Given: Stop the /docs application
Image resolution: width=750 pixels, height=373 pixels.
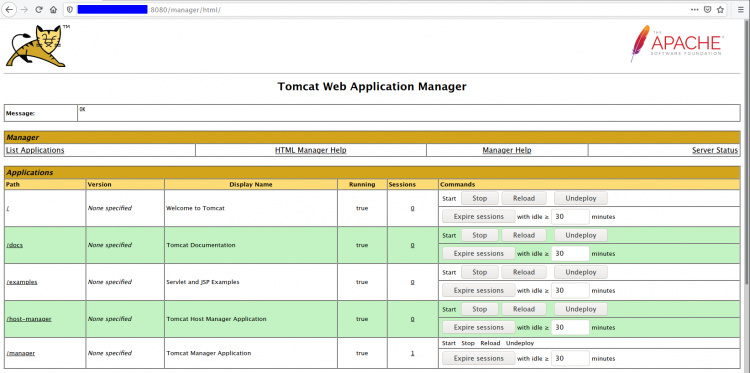Looking at the screenshot, I should (x=479, y=235).
